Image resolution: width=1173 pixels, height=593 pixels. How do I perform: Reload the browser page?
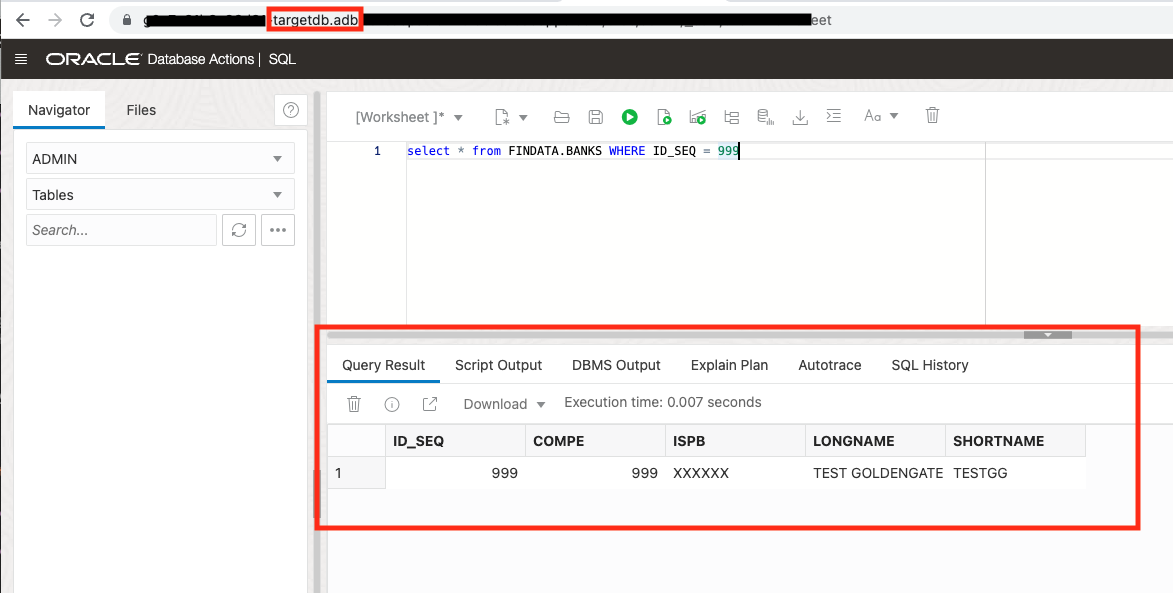(x=87, y=20)
